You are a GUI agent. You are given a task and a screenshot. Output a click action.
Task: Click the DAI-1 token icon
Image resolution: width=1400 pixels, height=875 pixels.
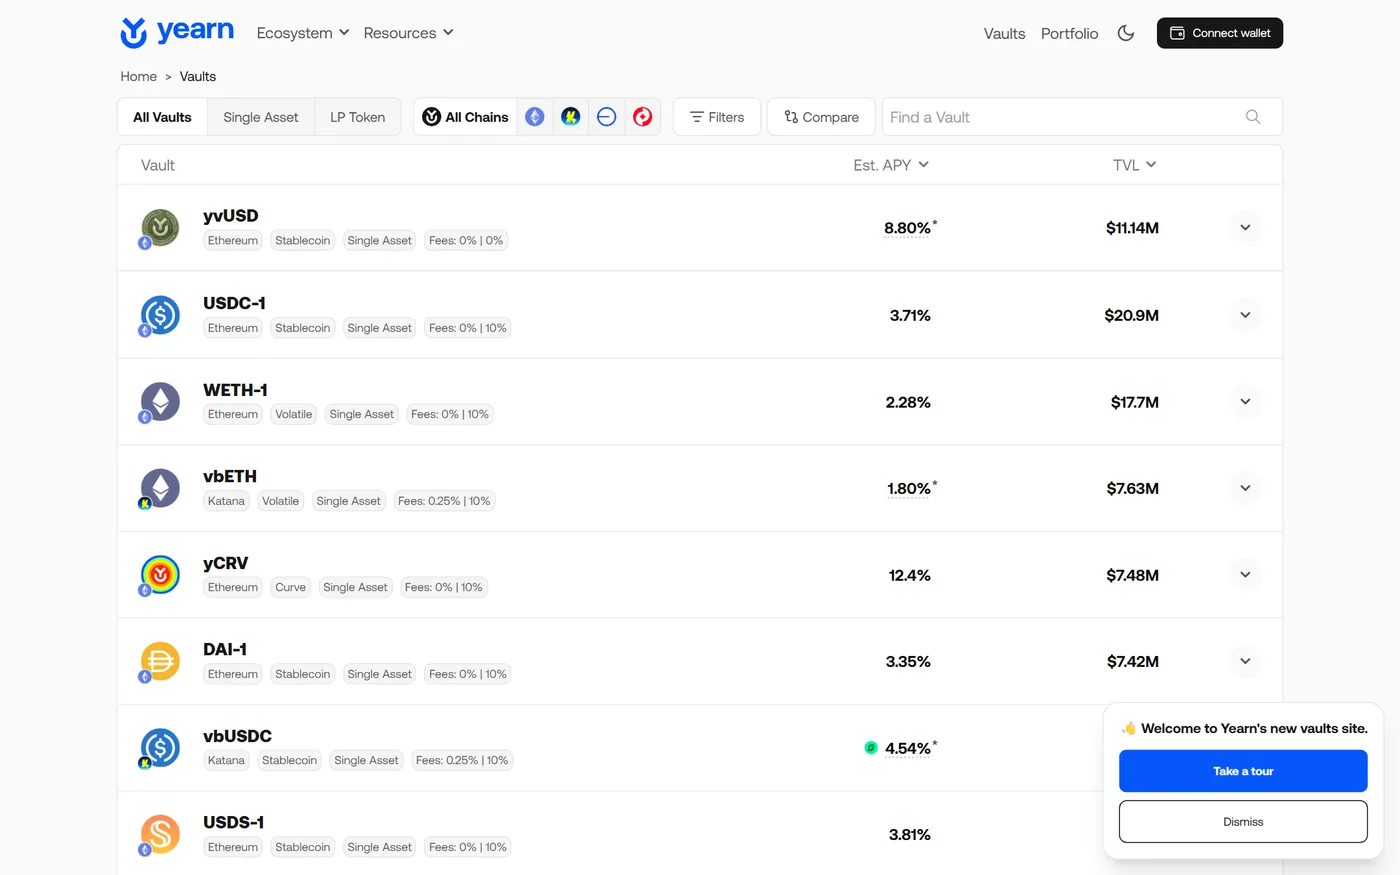(160, 661)
